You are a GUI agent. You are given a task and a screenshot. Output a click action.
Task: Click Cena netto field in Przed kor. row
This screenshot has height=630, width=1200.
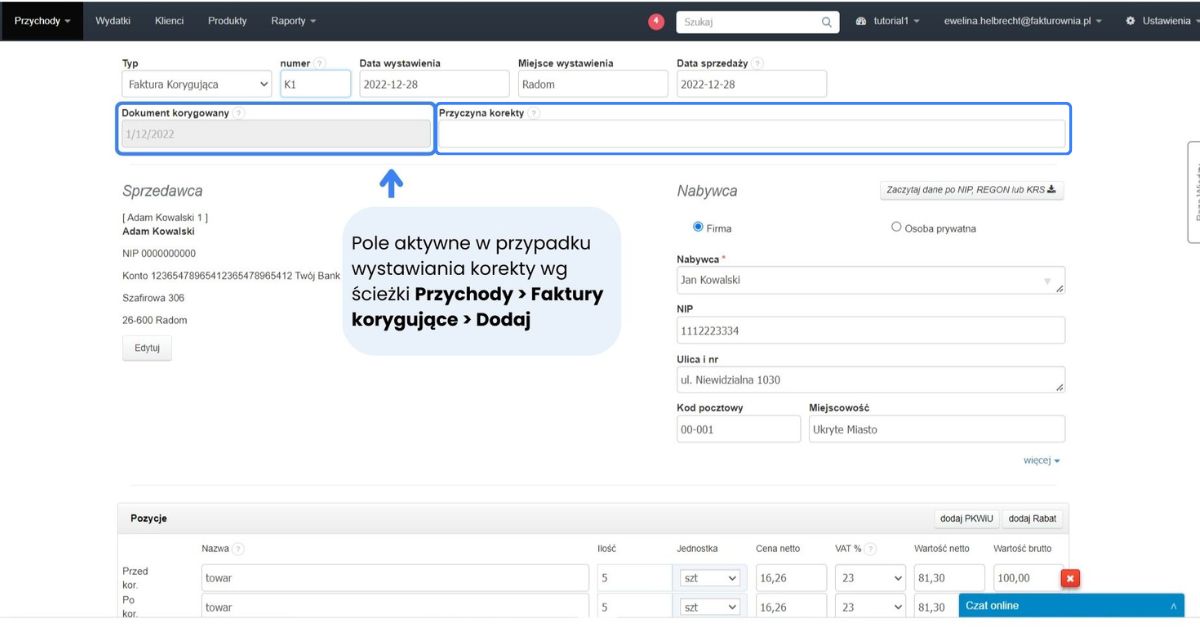tap(791, 578)
